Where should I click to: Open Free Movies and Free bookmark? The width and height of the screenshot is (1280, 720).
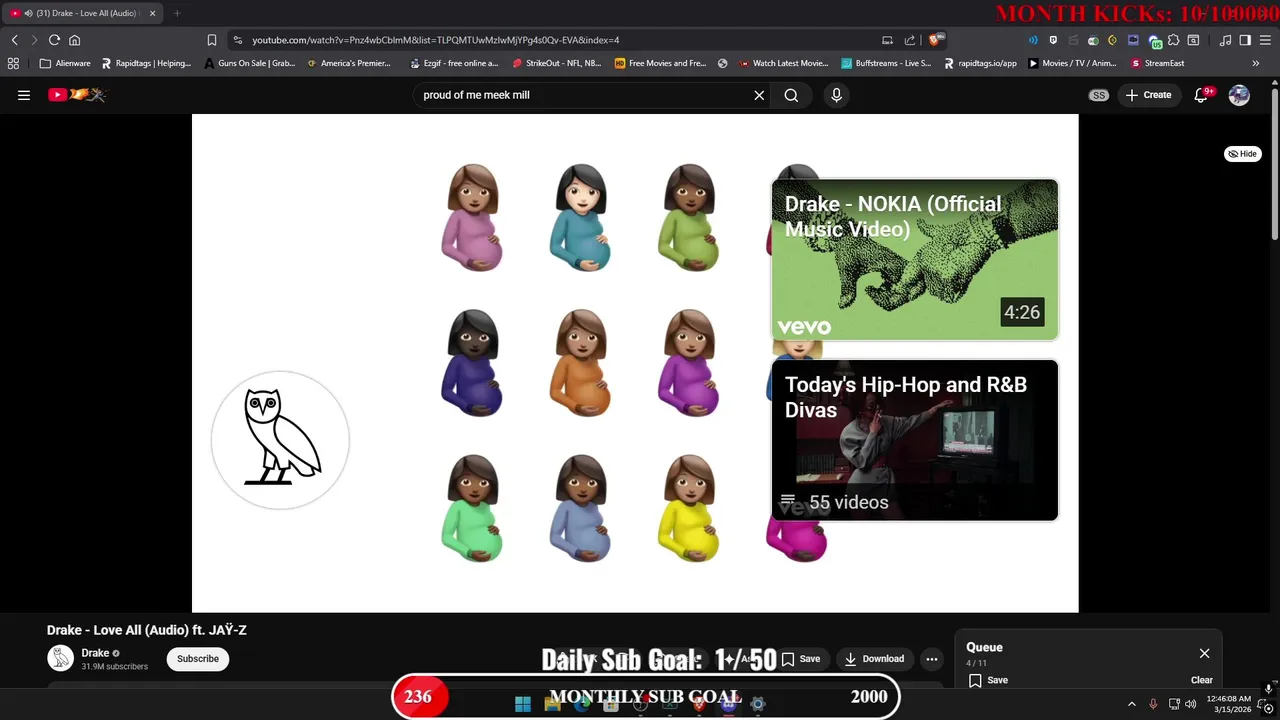pyautogui.click(x=660, y=63)
